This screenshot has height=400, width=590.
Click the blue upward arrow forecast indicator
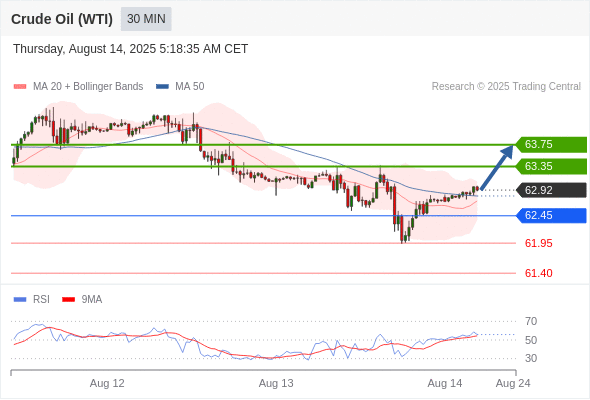pyautogui.click(x=497, y=167)
